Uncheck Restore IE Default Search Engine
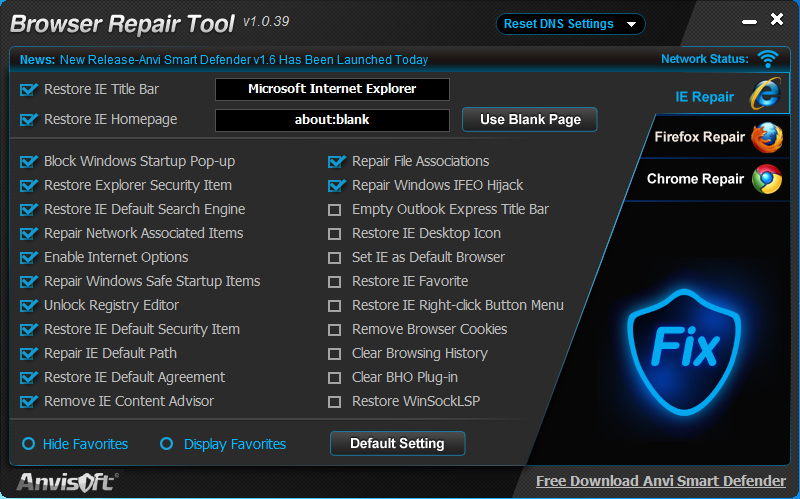800x499 pixels. tap(29, 210)
